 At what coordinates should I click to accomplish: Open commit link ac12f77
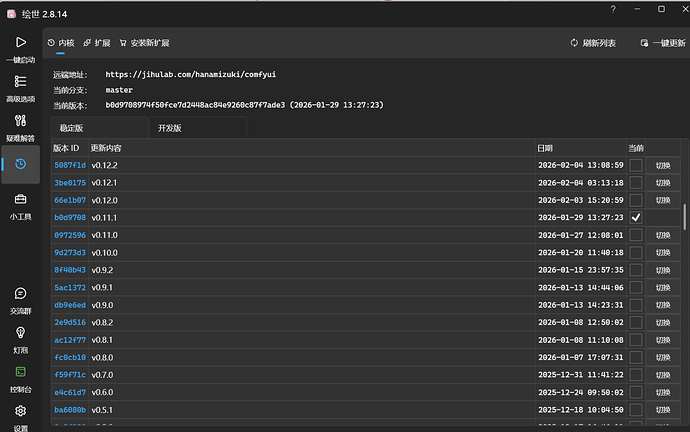click(x=70, y=340)
